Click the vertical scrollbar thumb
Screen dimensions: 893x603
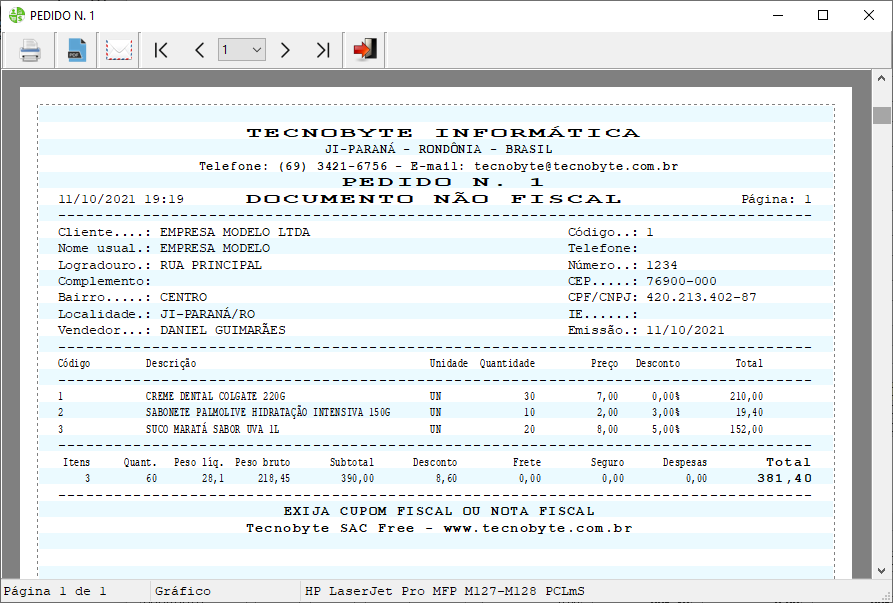[x=881, y=114]
